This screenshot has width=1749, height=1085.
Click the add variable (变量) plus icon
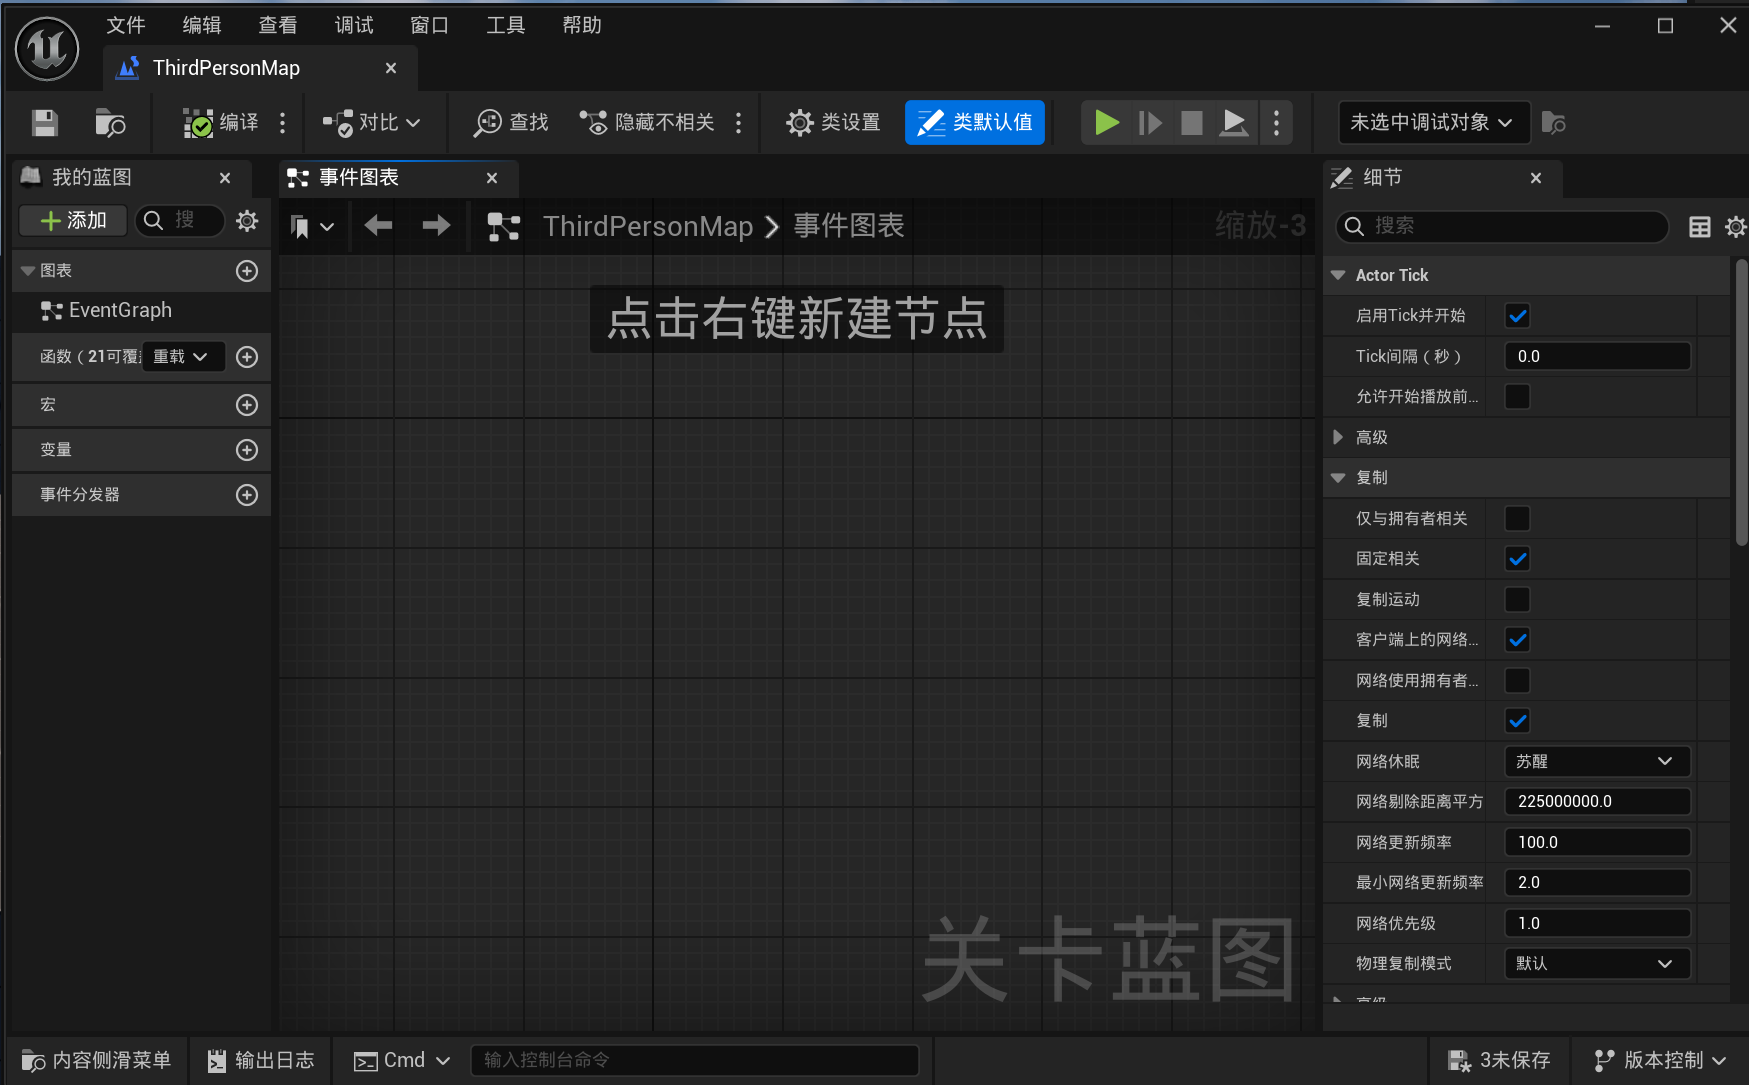247,450
